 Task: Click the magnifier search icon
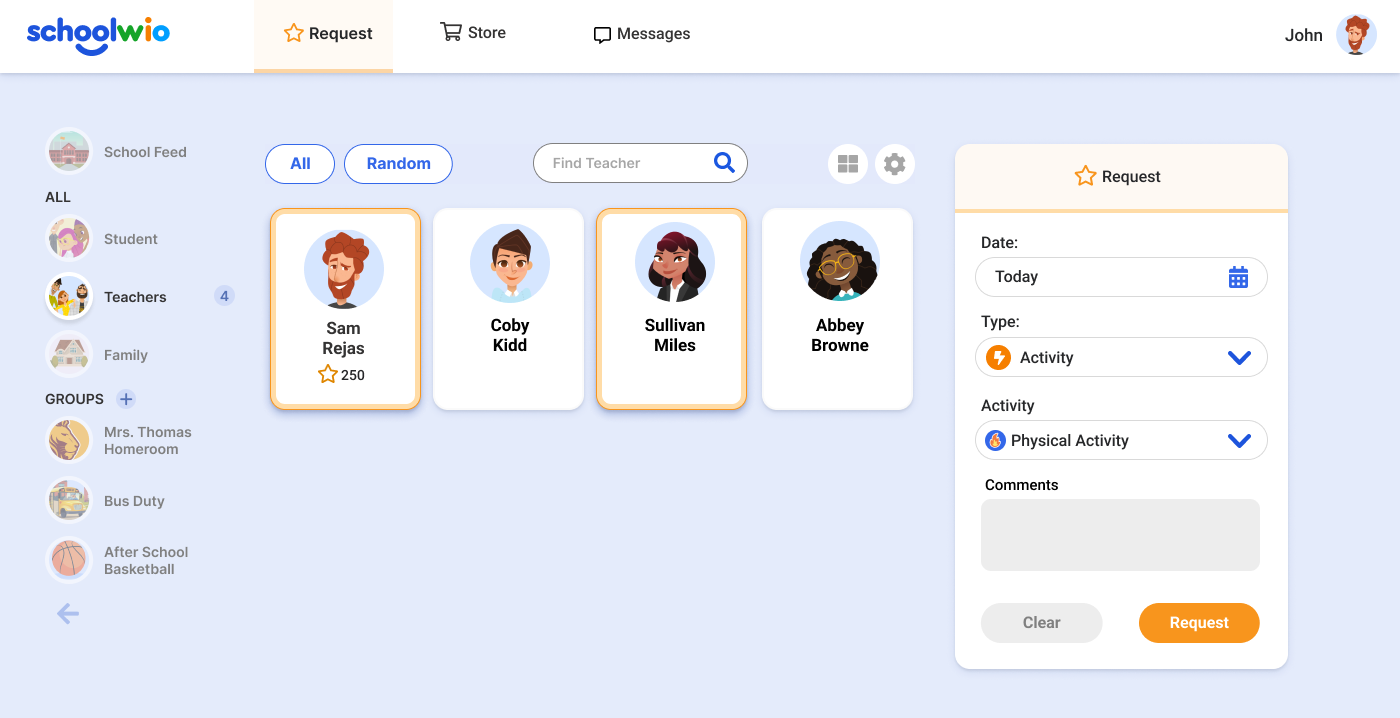tap(724, 163)
